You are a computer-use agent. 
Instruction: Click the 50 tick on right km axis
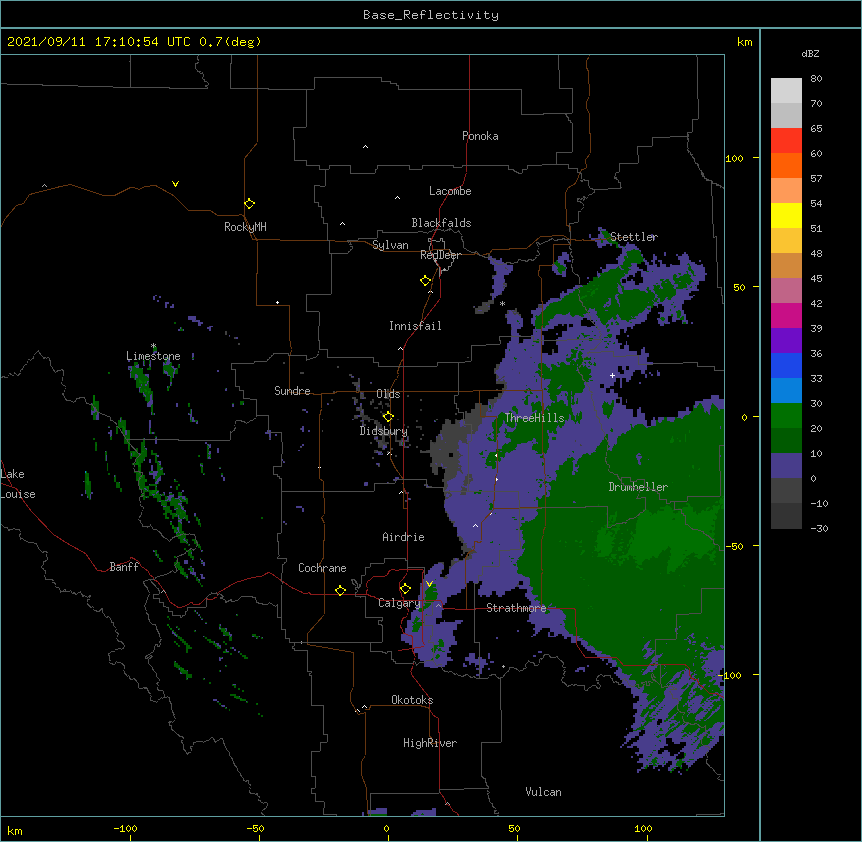click(x=739, y=287)
